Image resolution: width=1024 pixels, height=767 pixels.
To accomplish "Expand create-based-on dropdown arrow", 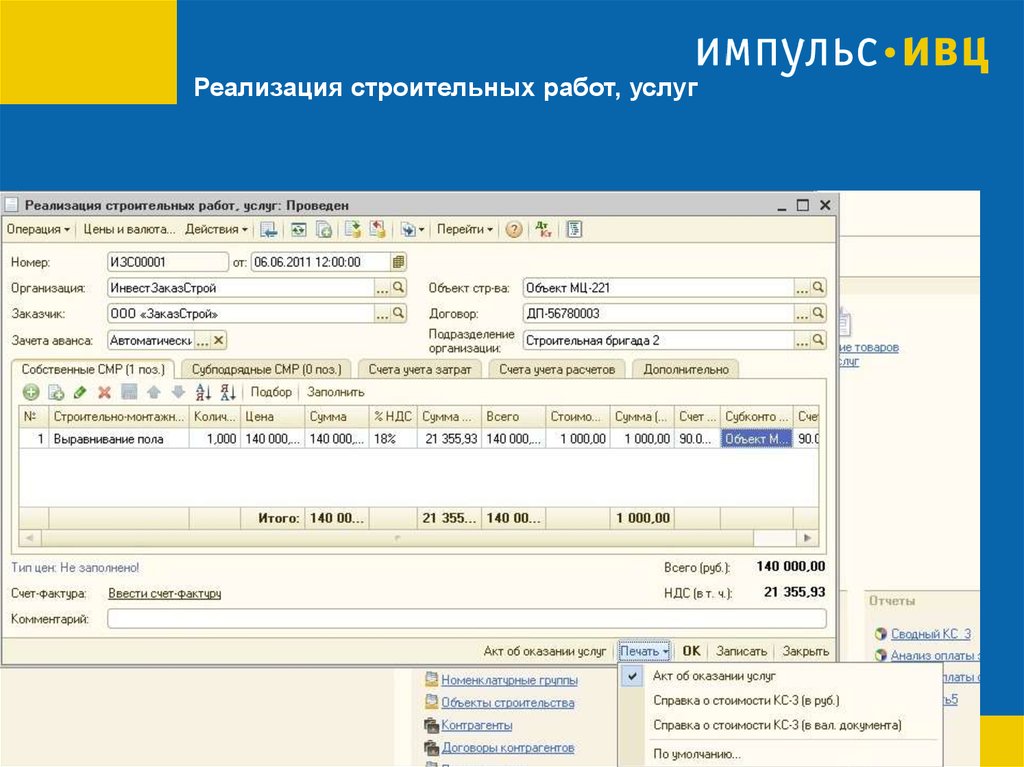I will pos(421,230).
